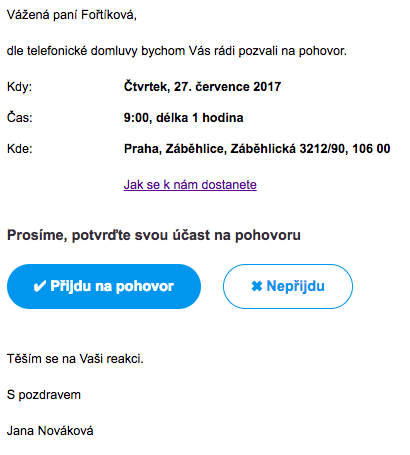Click the heading Prosíme, potvrďte svou účast
The width and height of the screenshot is (410, 455).
click(x=154, y=235)
